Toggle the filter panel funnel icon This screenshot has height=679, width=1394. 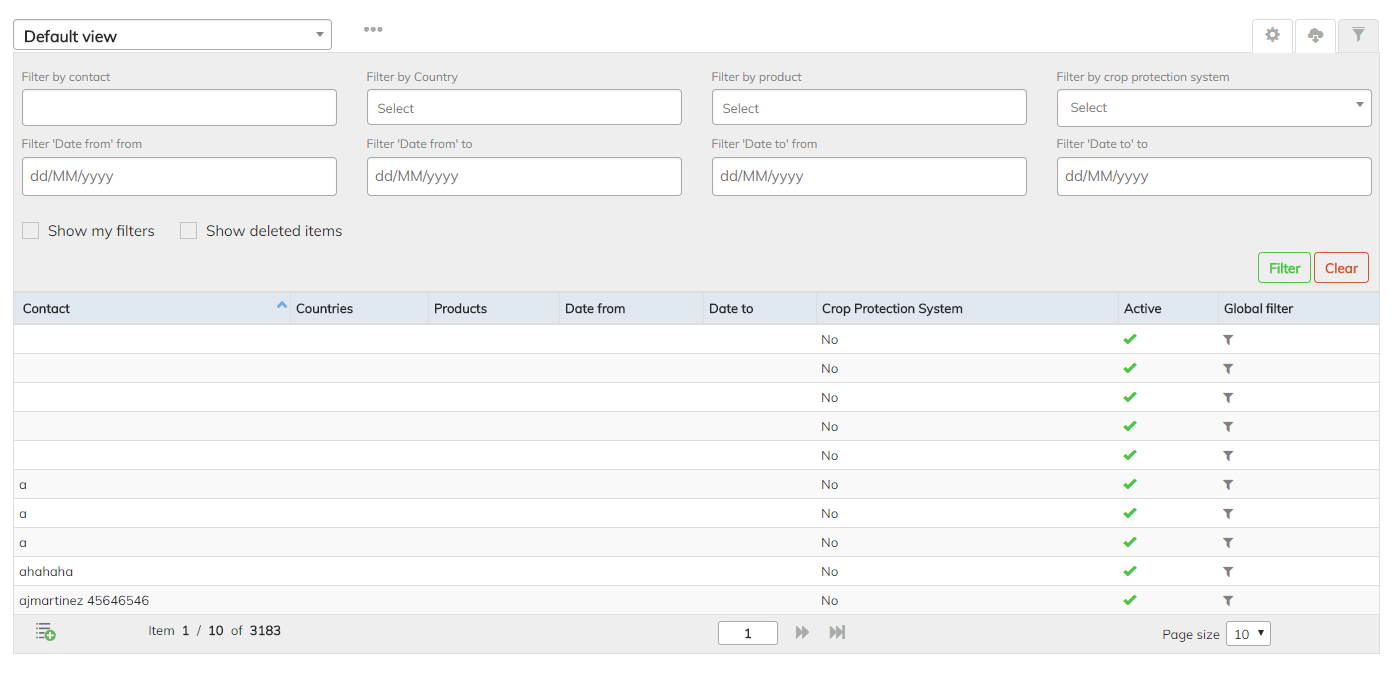1358,35
